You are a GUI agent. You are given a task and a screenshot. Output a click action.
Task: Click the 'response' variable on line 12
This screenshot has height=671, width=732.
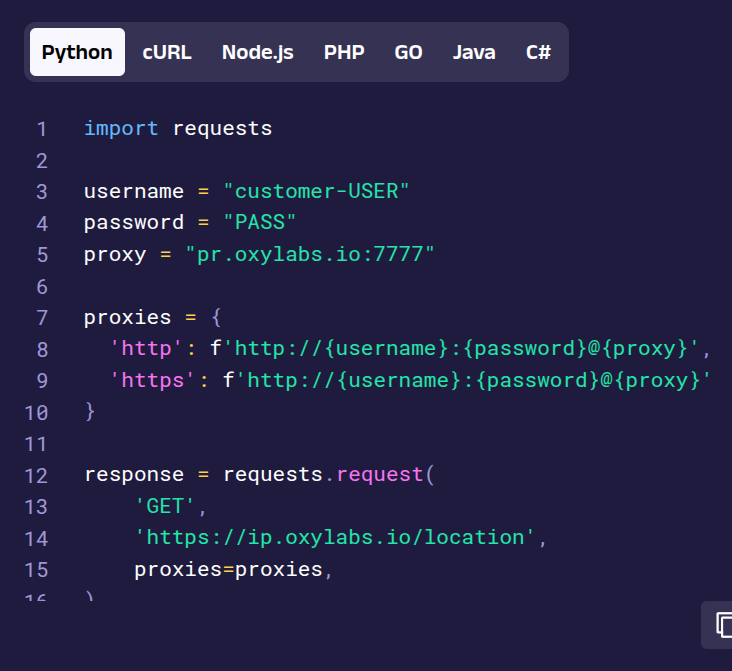[x=134, y=475]
